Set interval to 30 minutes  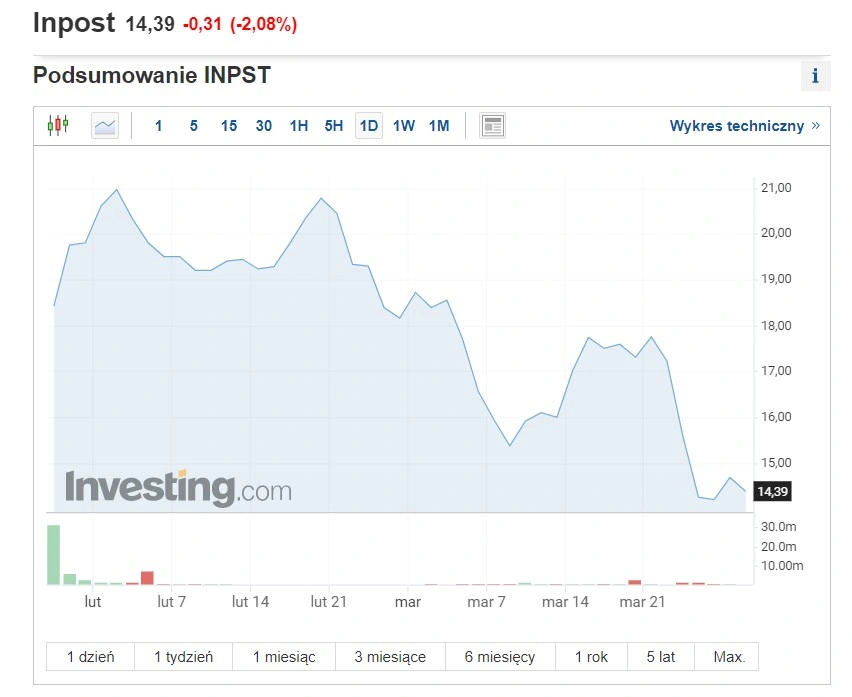(264, 126)
